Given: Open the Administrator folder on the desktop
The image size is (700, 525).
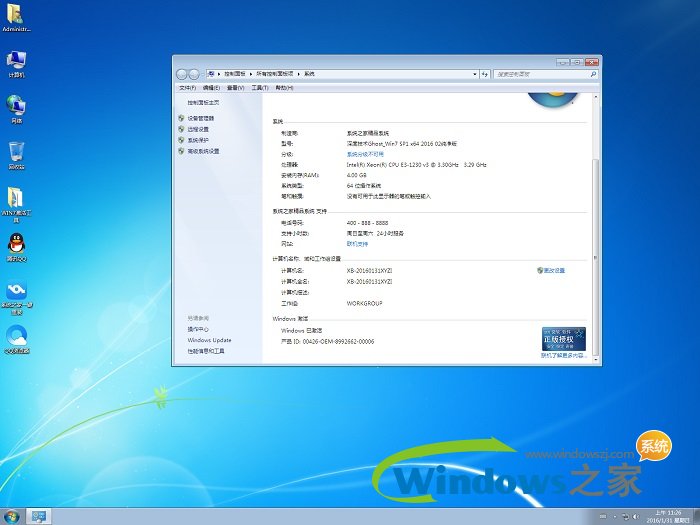Looking at the screenshot, I should coord(16,17).
